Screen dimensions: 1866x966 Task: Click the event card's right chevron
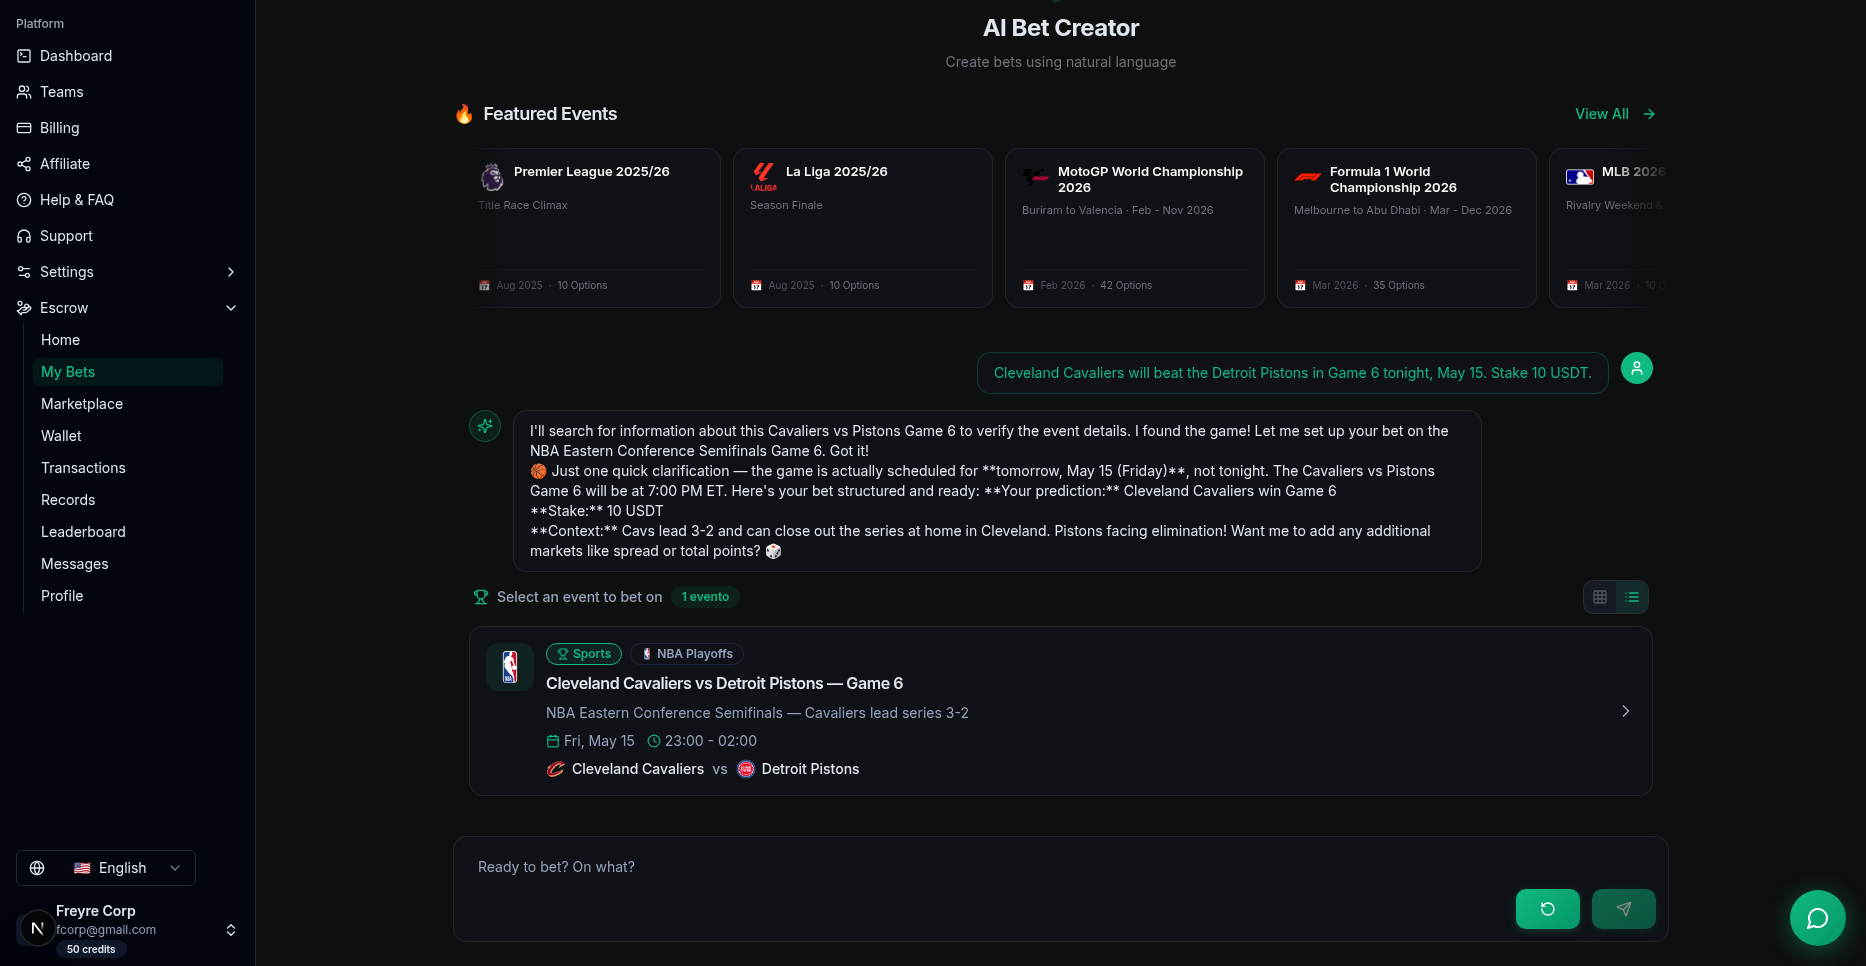click(x=1625, y=711)
